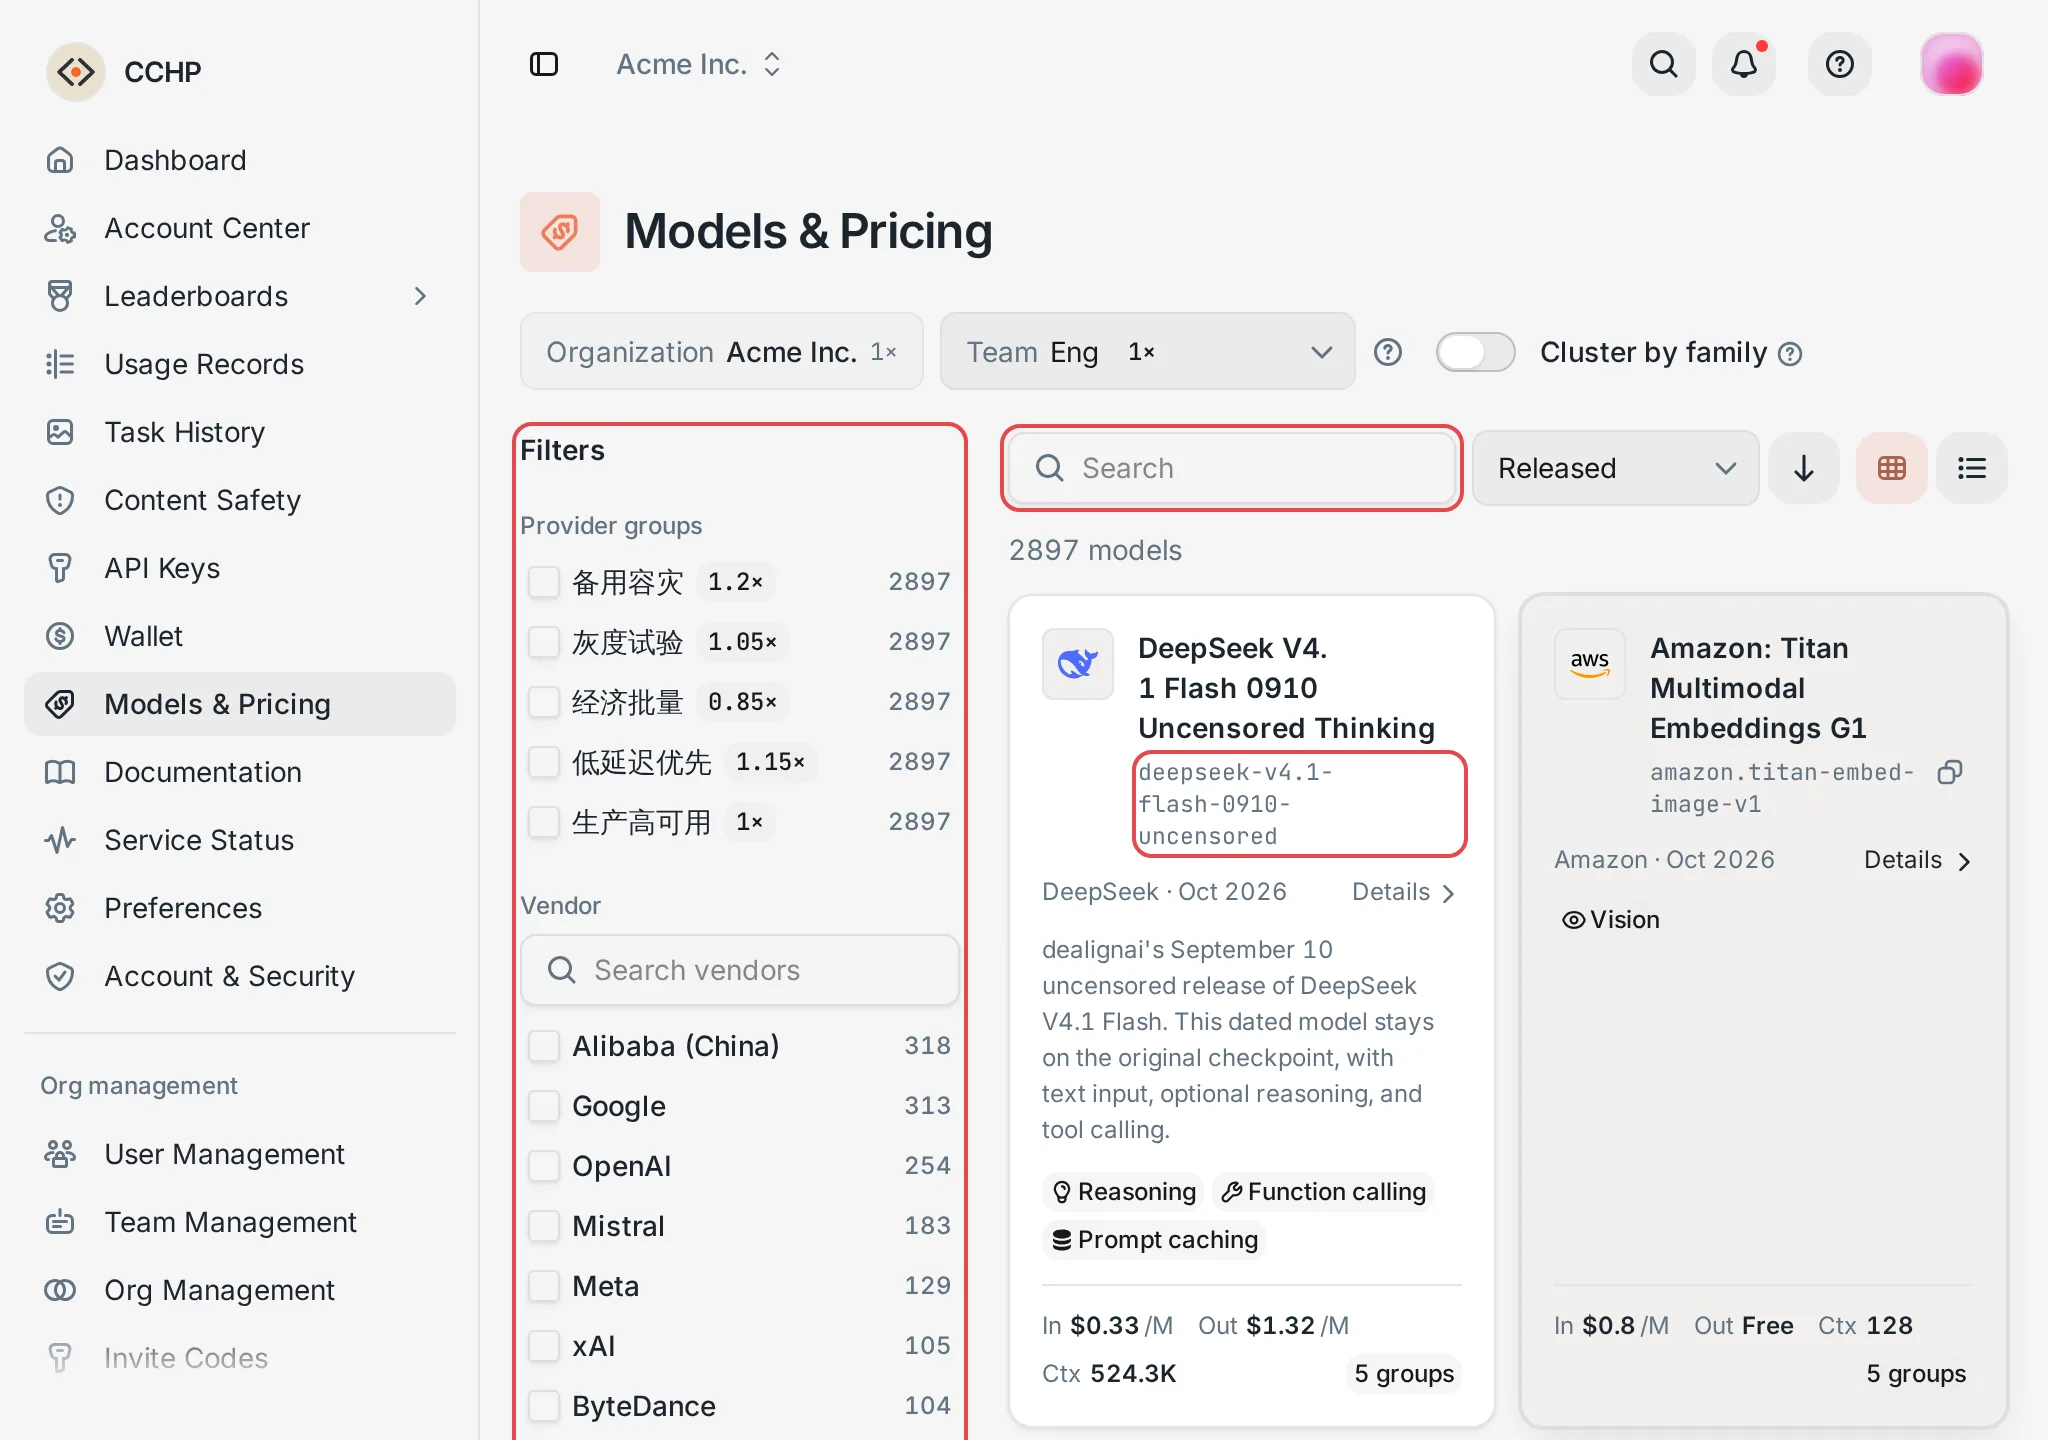
Task: Check the 经济批量 provider group
Action: tap(544, 702)
